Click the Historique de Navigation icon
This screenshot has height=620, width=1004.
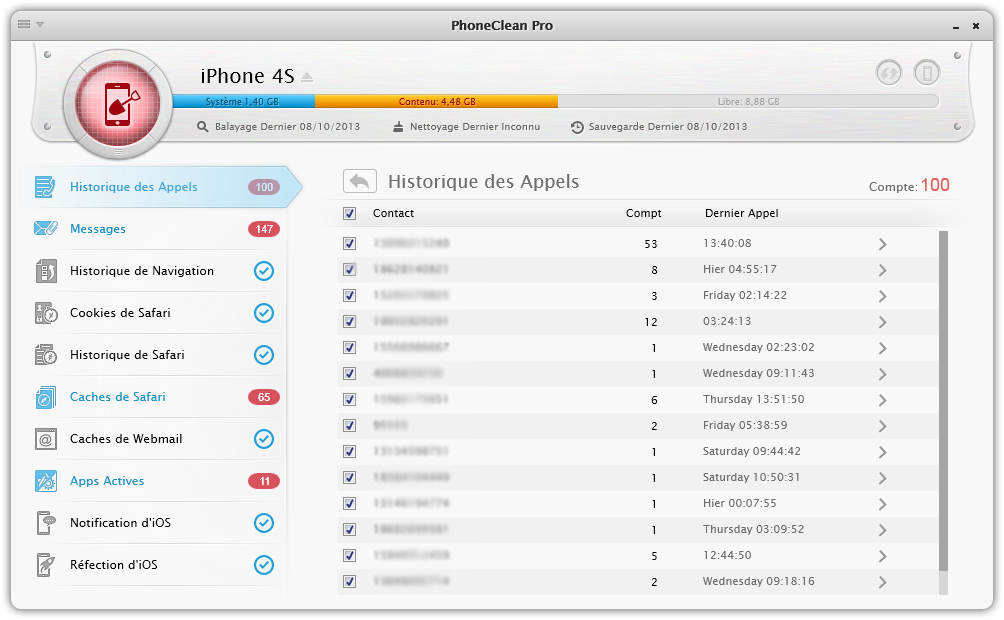[46, 271]
